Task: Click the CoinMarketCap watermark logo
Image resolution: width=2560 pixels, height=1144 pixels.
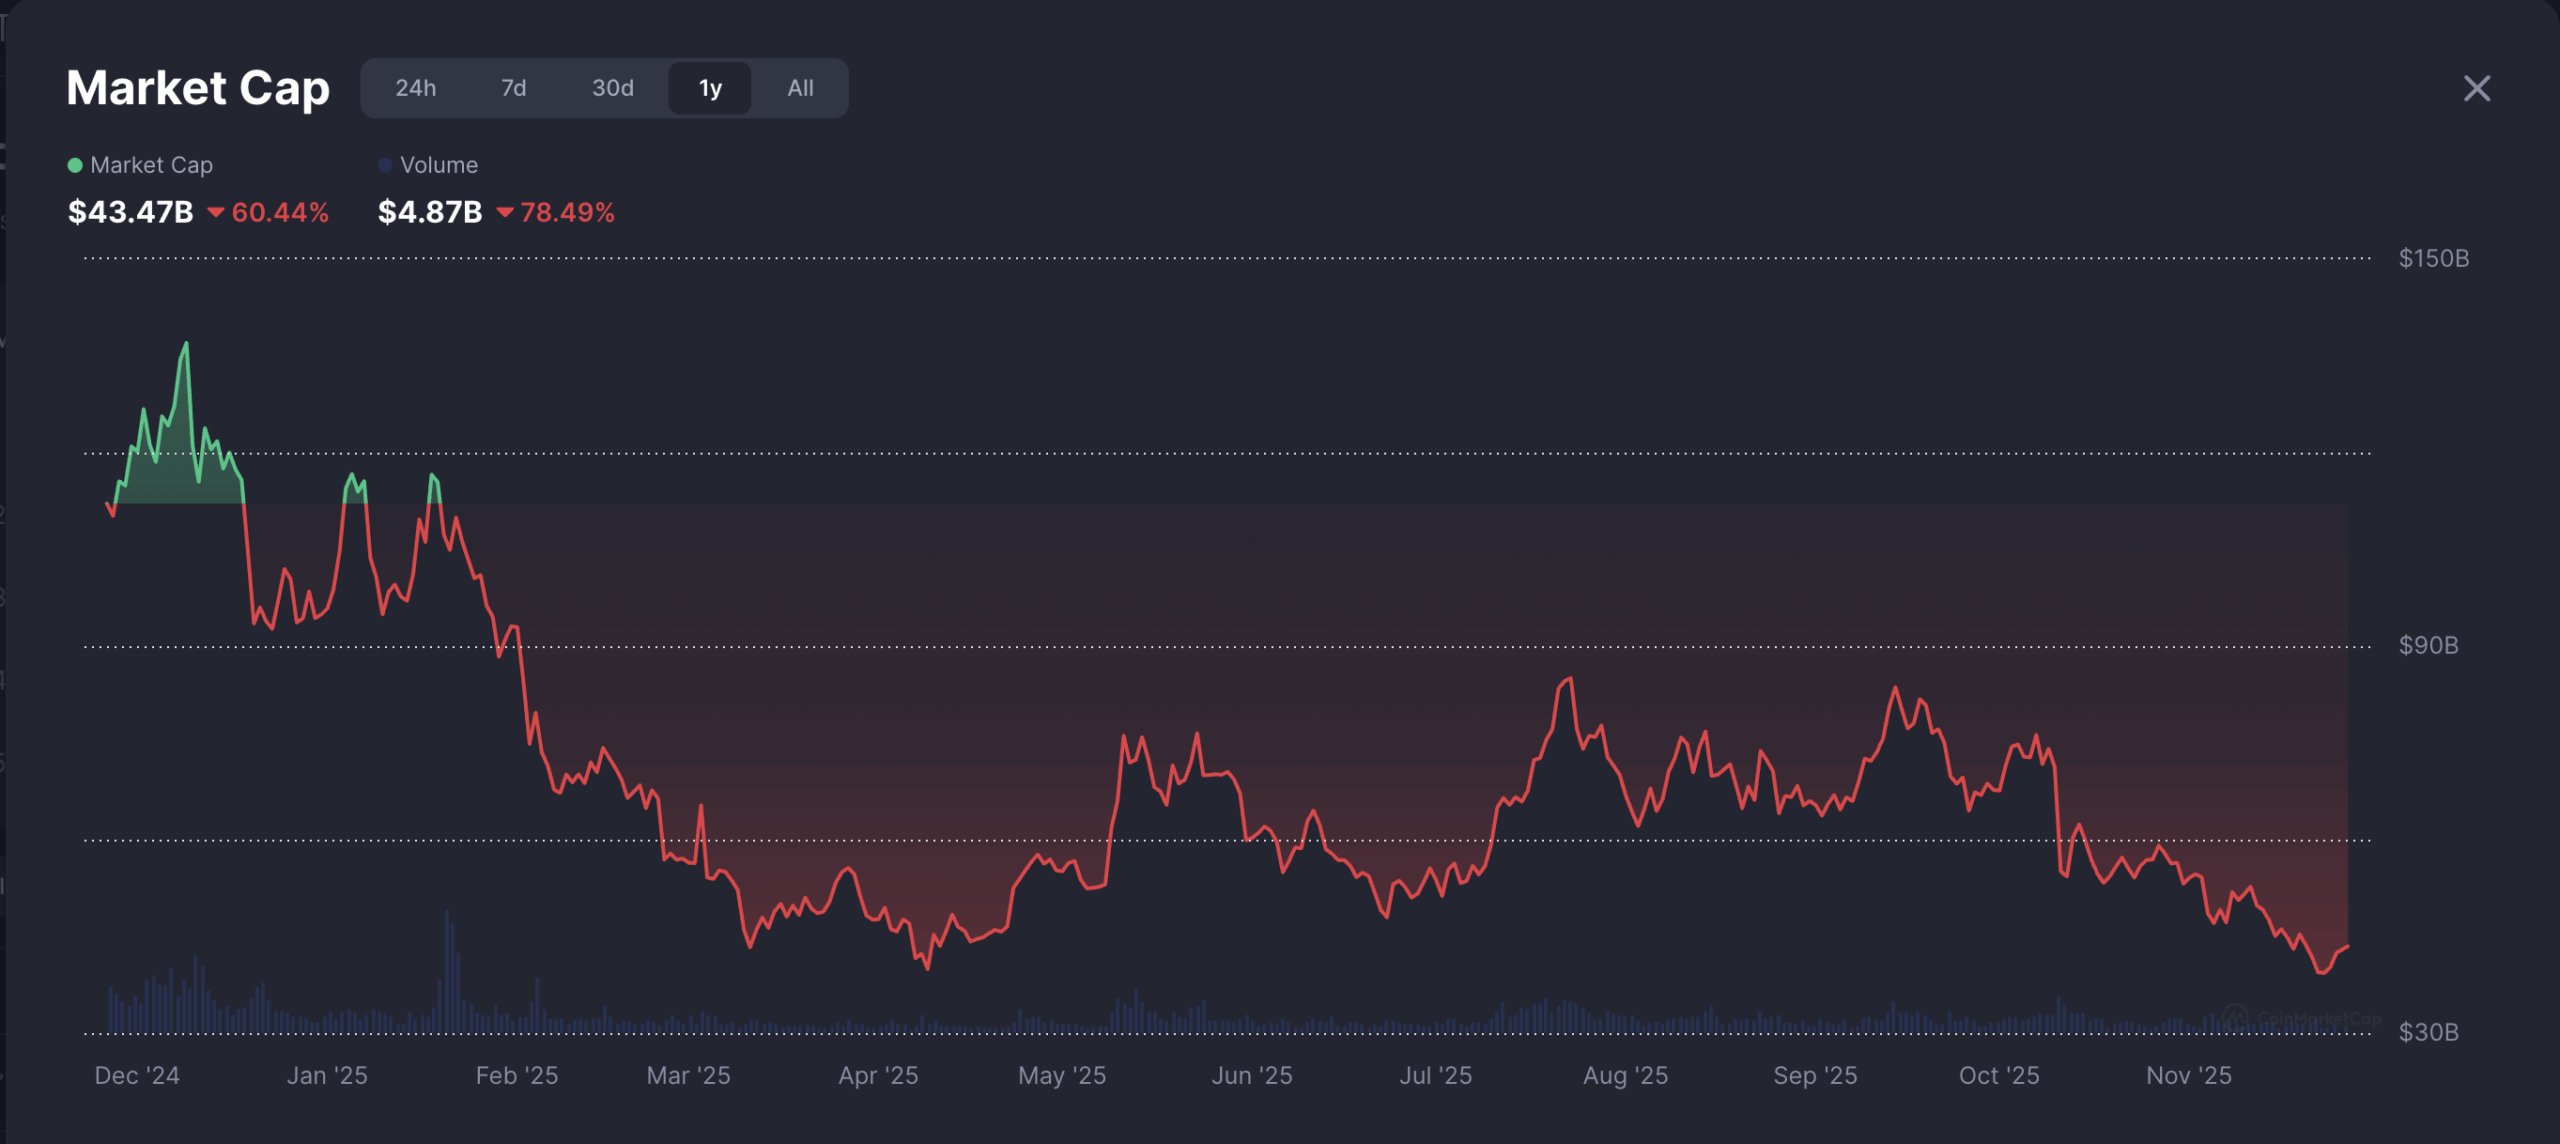Action: click(2236, 1017)
